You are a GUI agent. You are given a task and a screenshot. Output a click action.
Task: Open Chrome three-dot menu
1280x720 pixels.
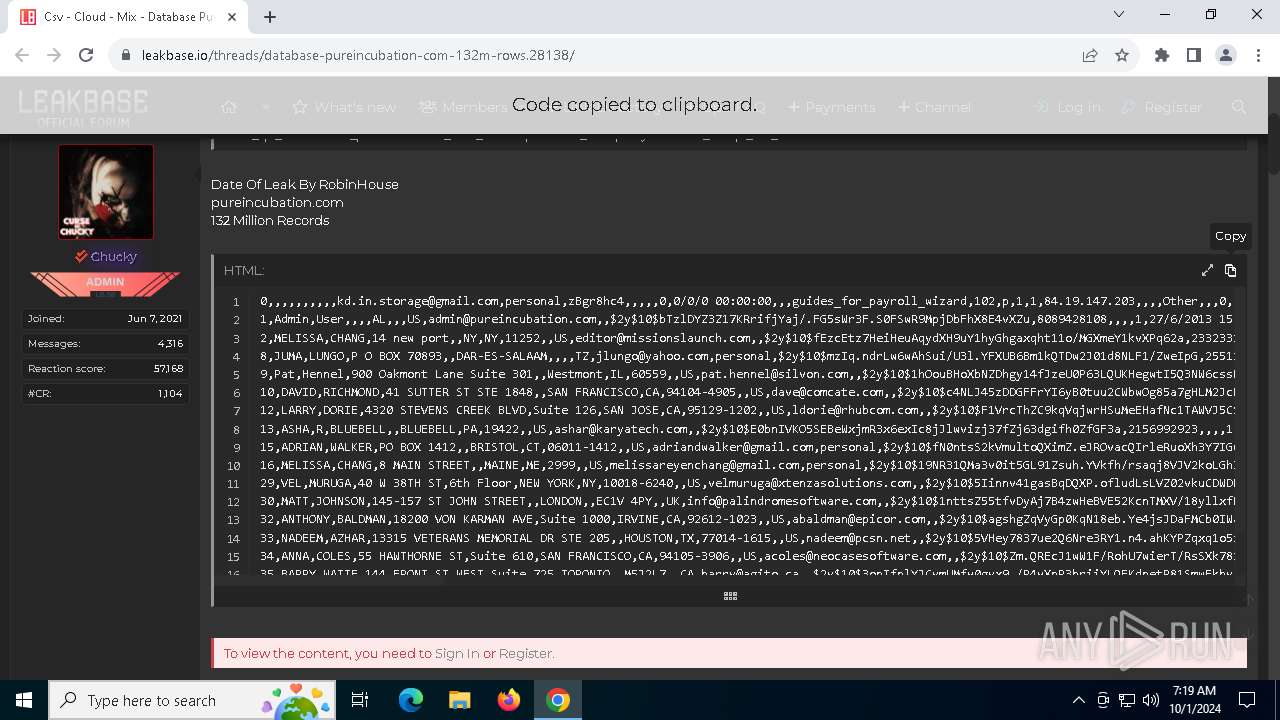tap(1257, 55)
